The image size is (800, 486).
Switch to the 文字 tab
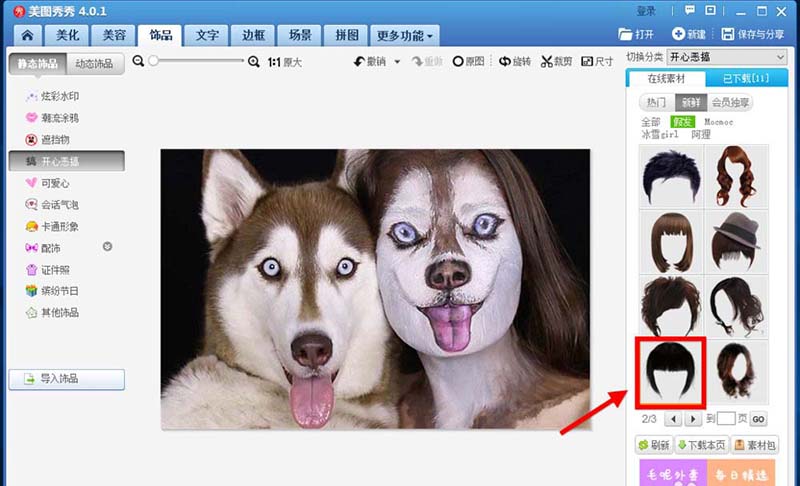click(x=207, y=35)
